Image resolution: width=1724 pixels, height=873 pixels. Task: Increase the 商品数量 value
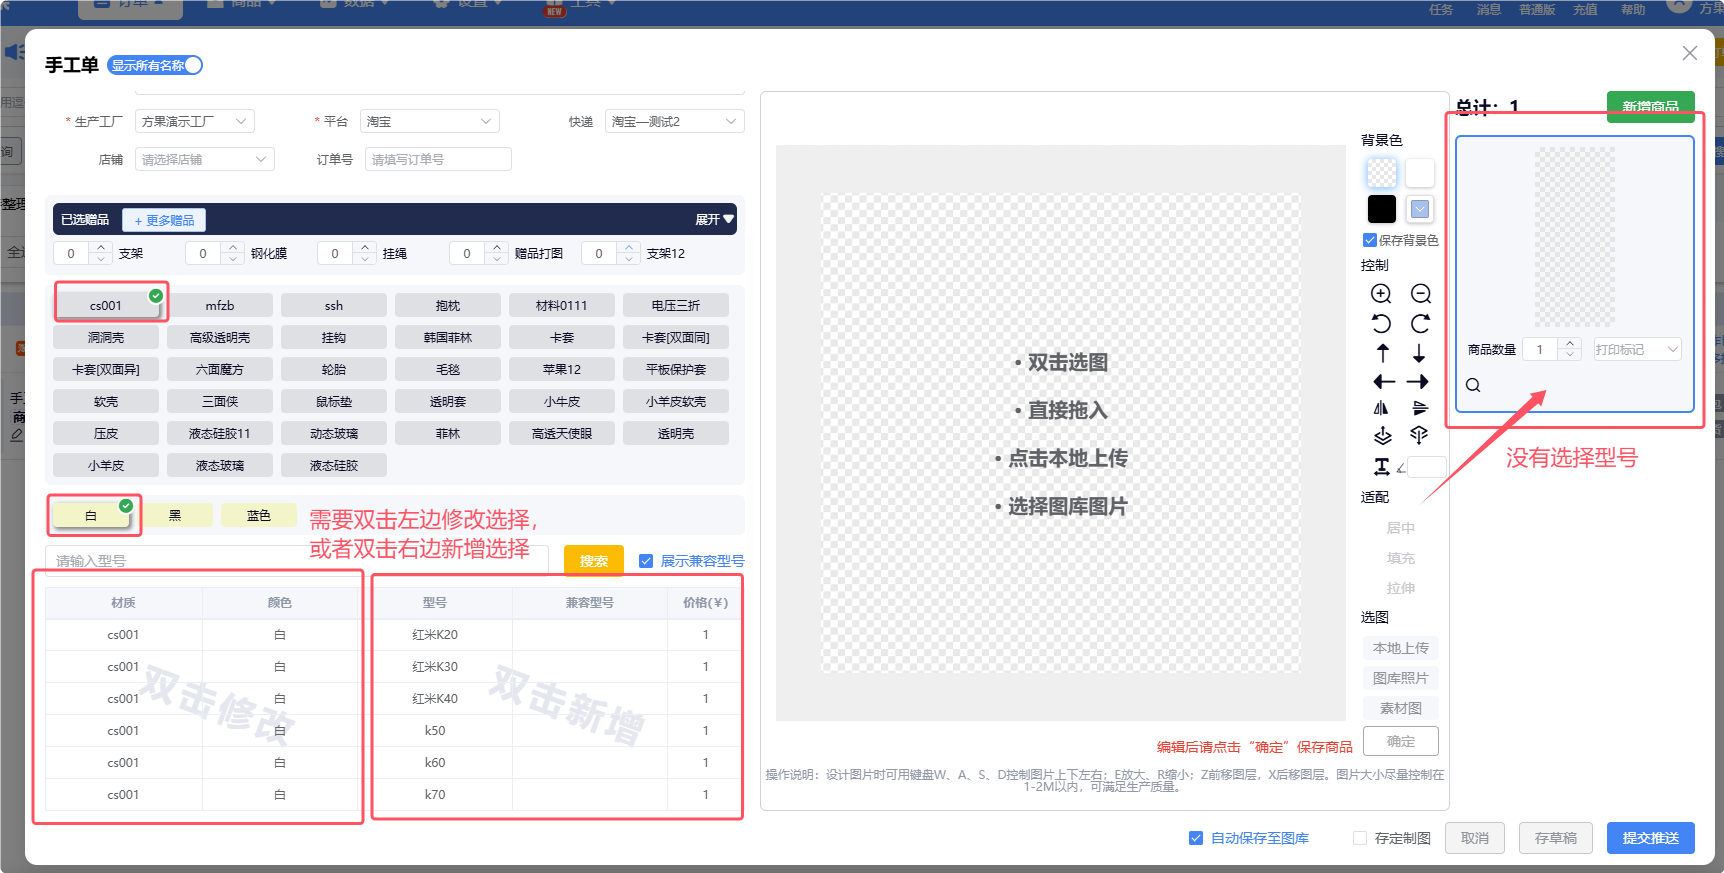coord(1570,343)
